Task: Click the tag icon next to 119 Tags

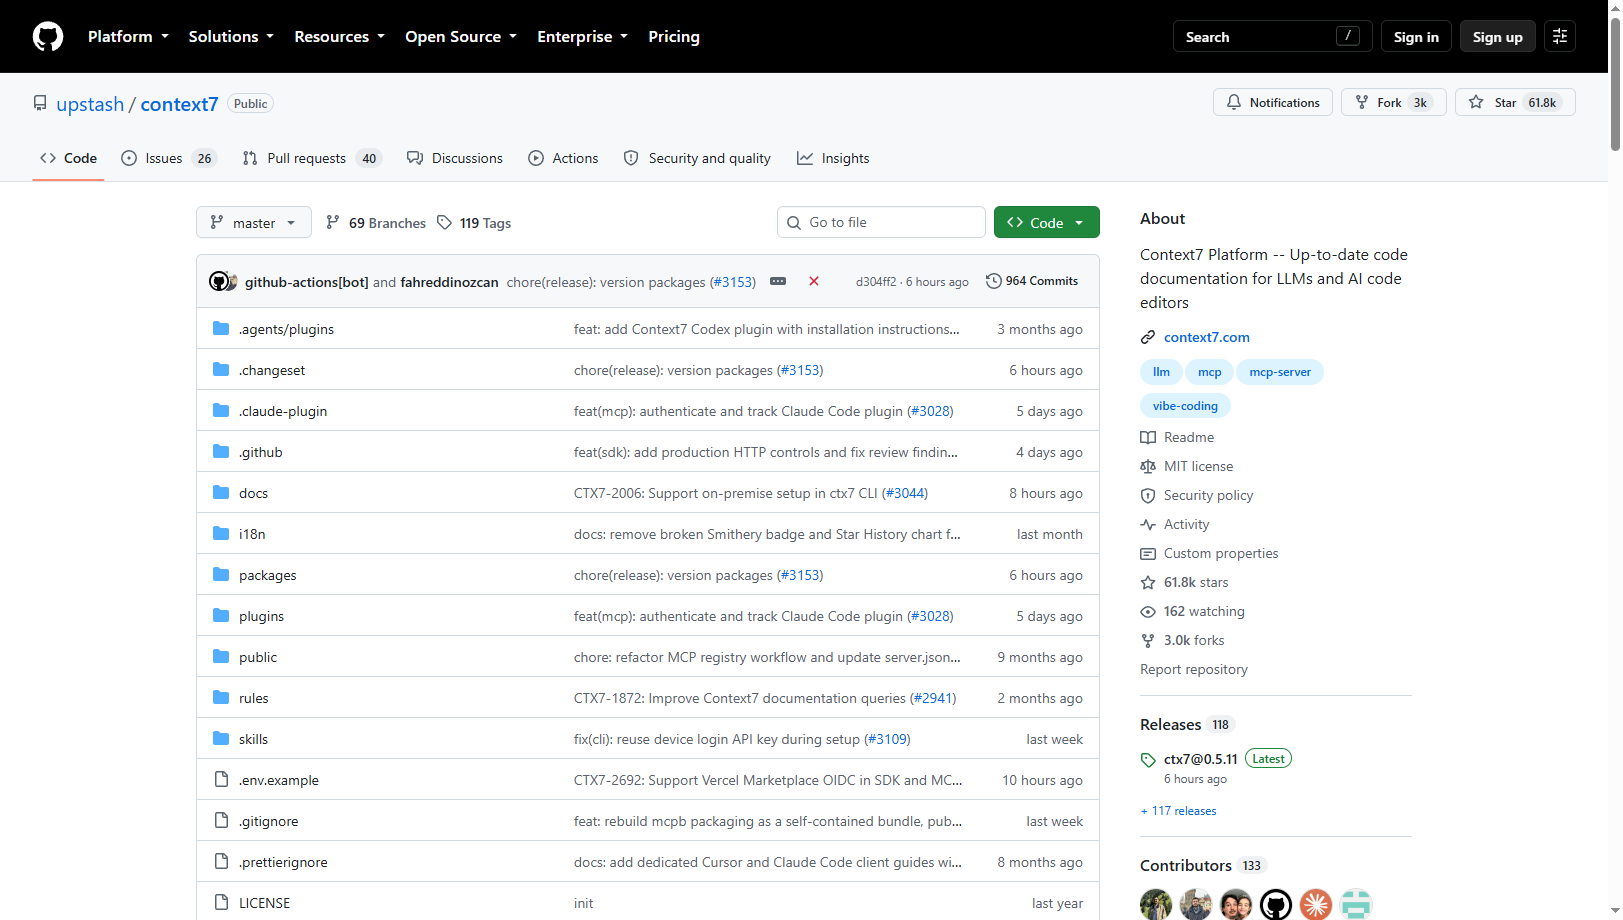Action: click(445, 222)
